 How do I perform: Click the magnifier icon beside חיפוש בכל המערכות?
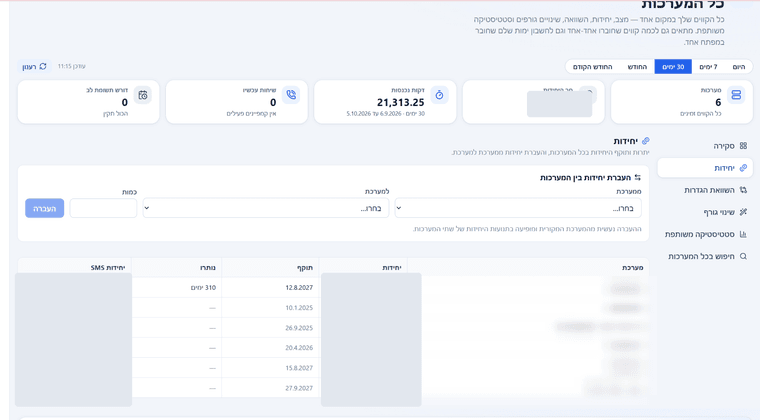[x=743, y=256]
